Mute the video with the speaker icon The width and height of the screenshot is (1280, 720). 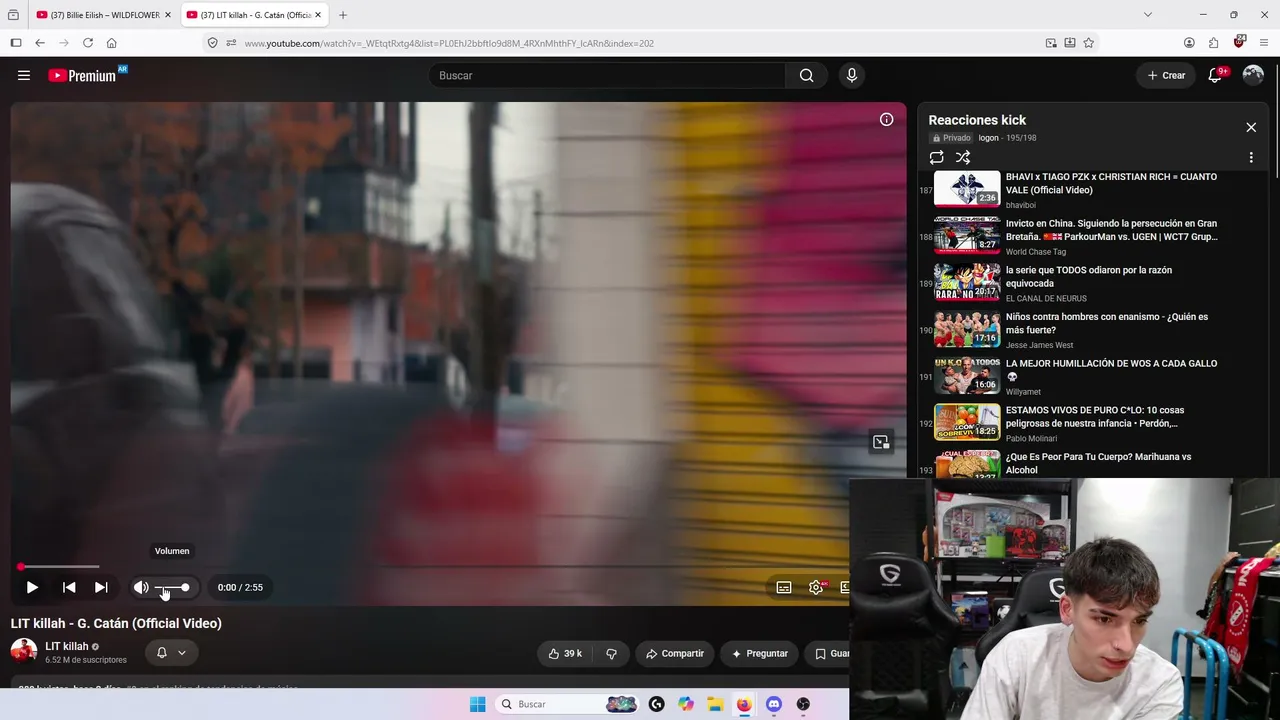(141, 587)
